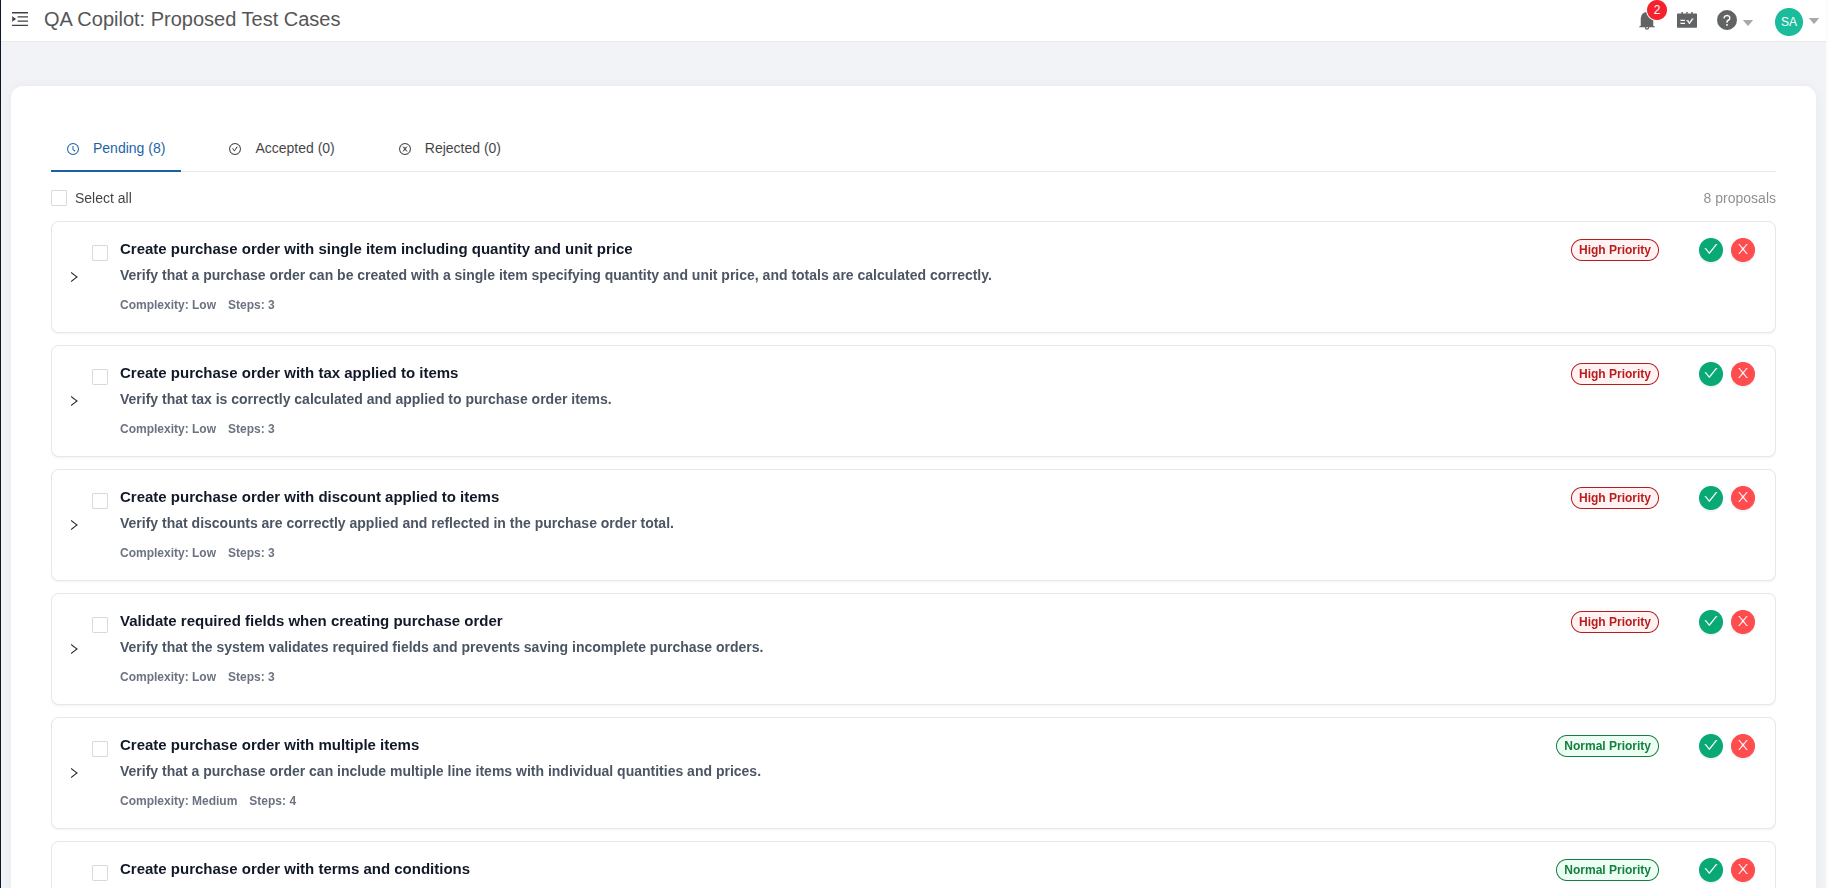This screenshot has width=1828, height=888.
Task: Click High Priority badge on validate fields card
Action: pyautogui.click(x=1614, y=622)
